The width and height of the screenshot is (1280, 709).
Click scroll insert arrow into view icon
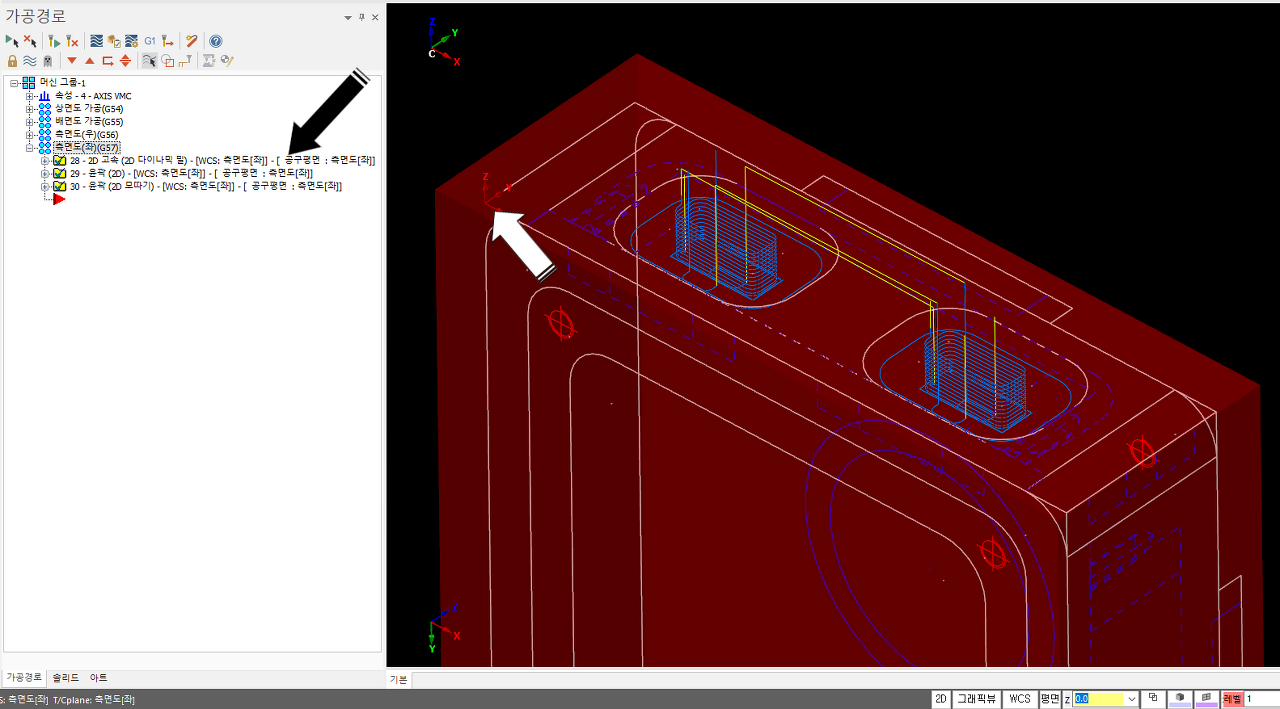pyautogui.click(x=125, y=61)
